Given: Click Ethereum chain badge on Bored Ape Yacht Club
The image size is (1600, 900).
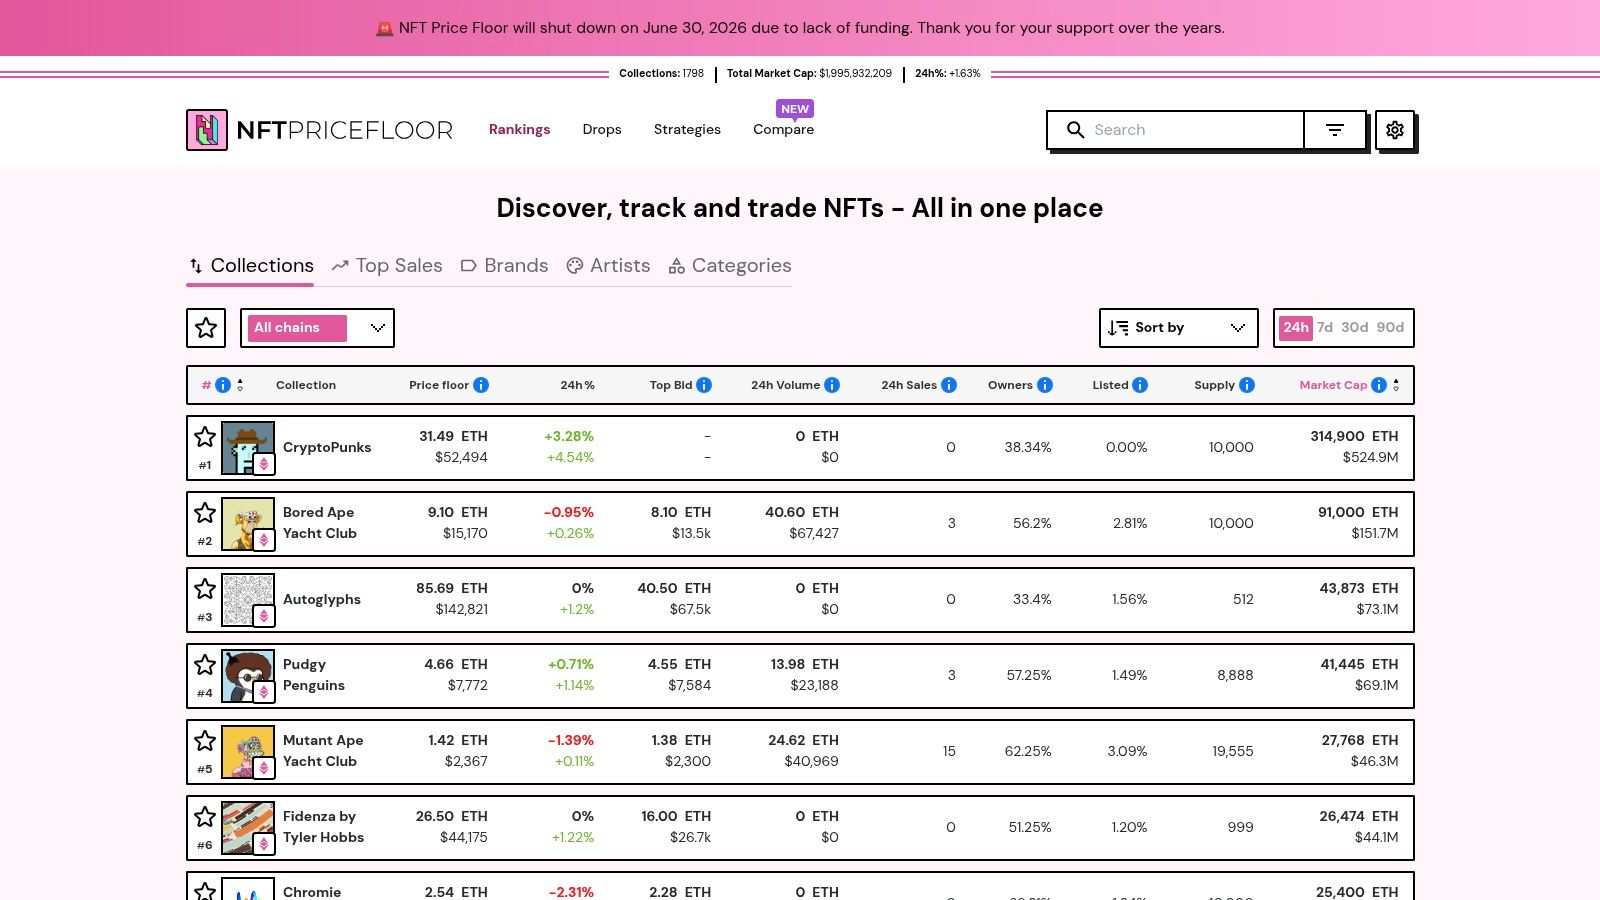Looking at the screenshot, I should pos(264,540).
